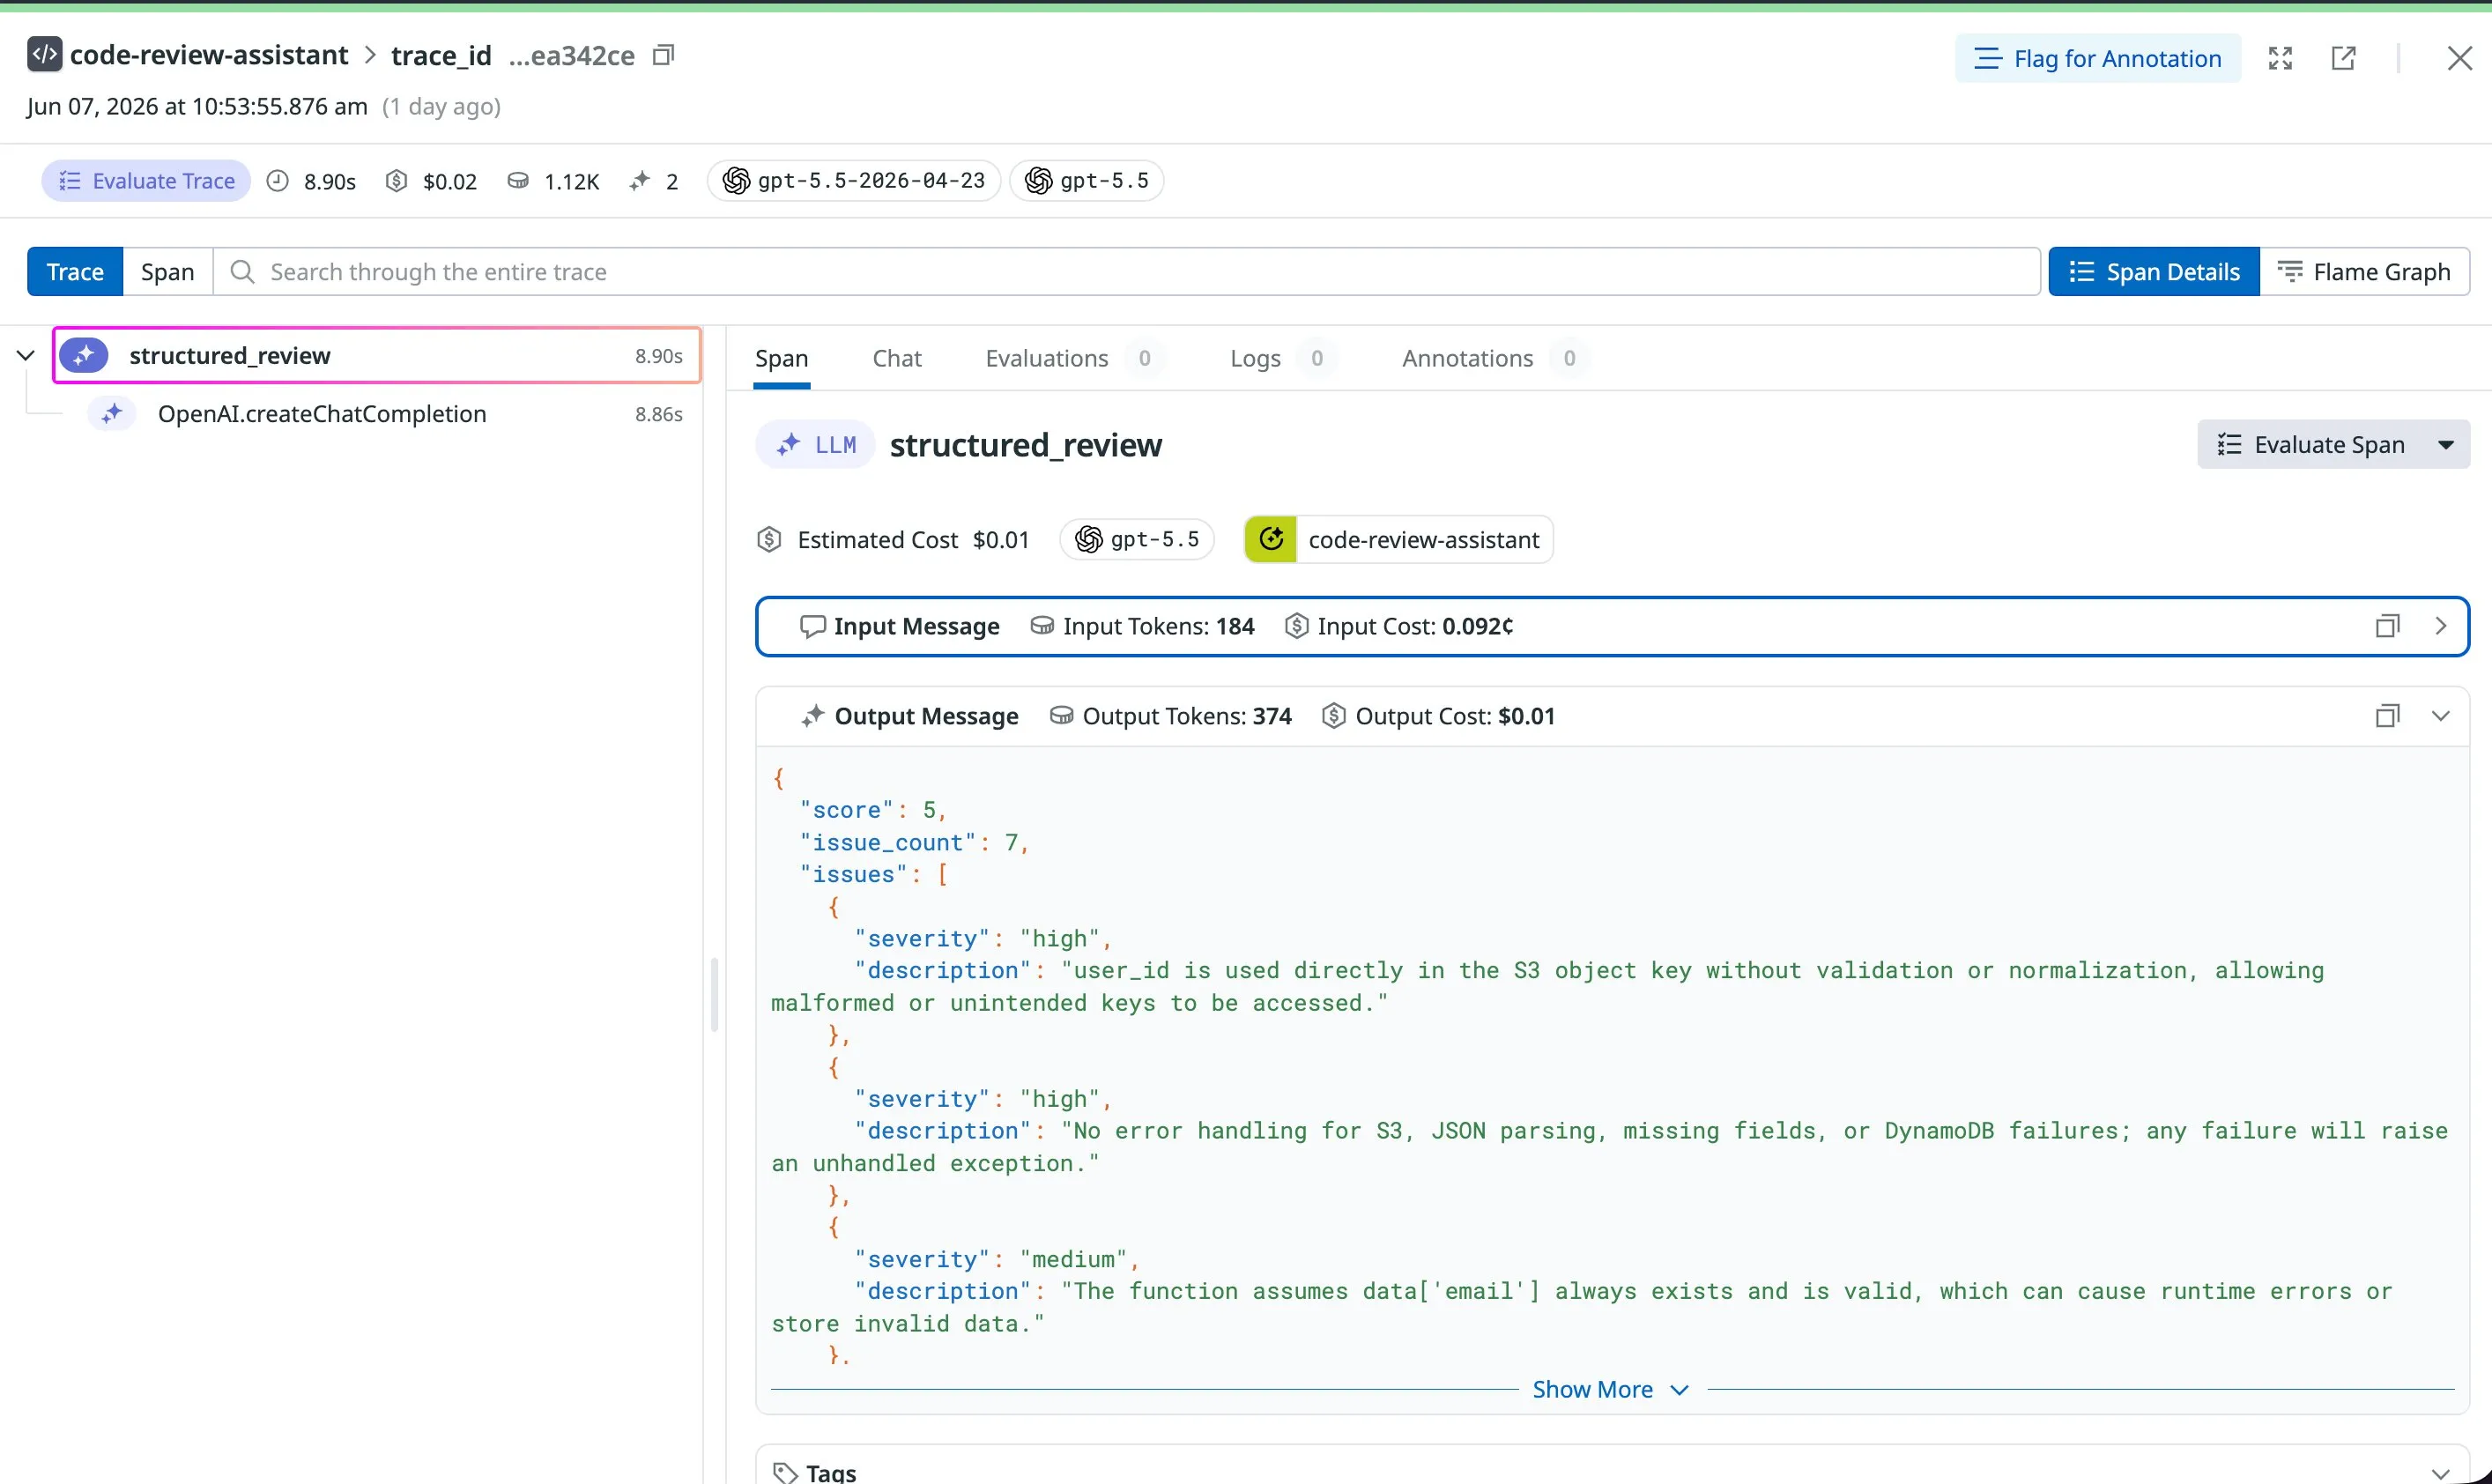Show More of the output message
The width and height of the screenshot is (2492, 1484).
click(x=1610, y=1390)
